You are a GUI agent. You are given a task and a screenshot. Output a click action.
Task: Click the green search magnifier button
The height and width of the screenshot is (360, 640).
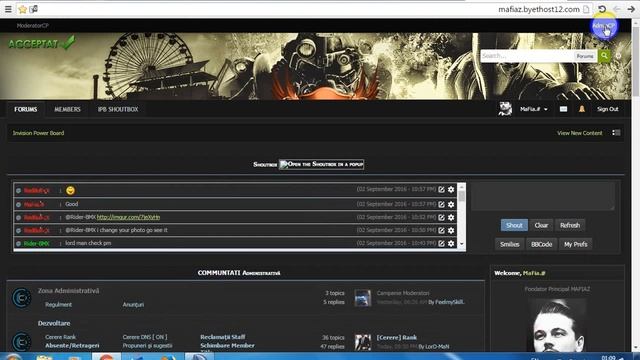pyautogui.click(x=604, y=56)
